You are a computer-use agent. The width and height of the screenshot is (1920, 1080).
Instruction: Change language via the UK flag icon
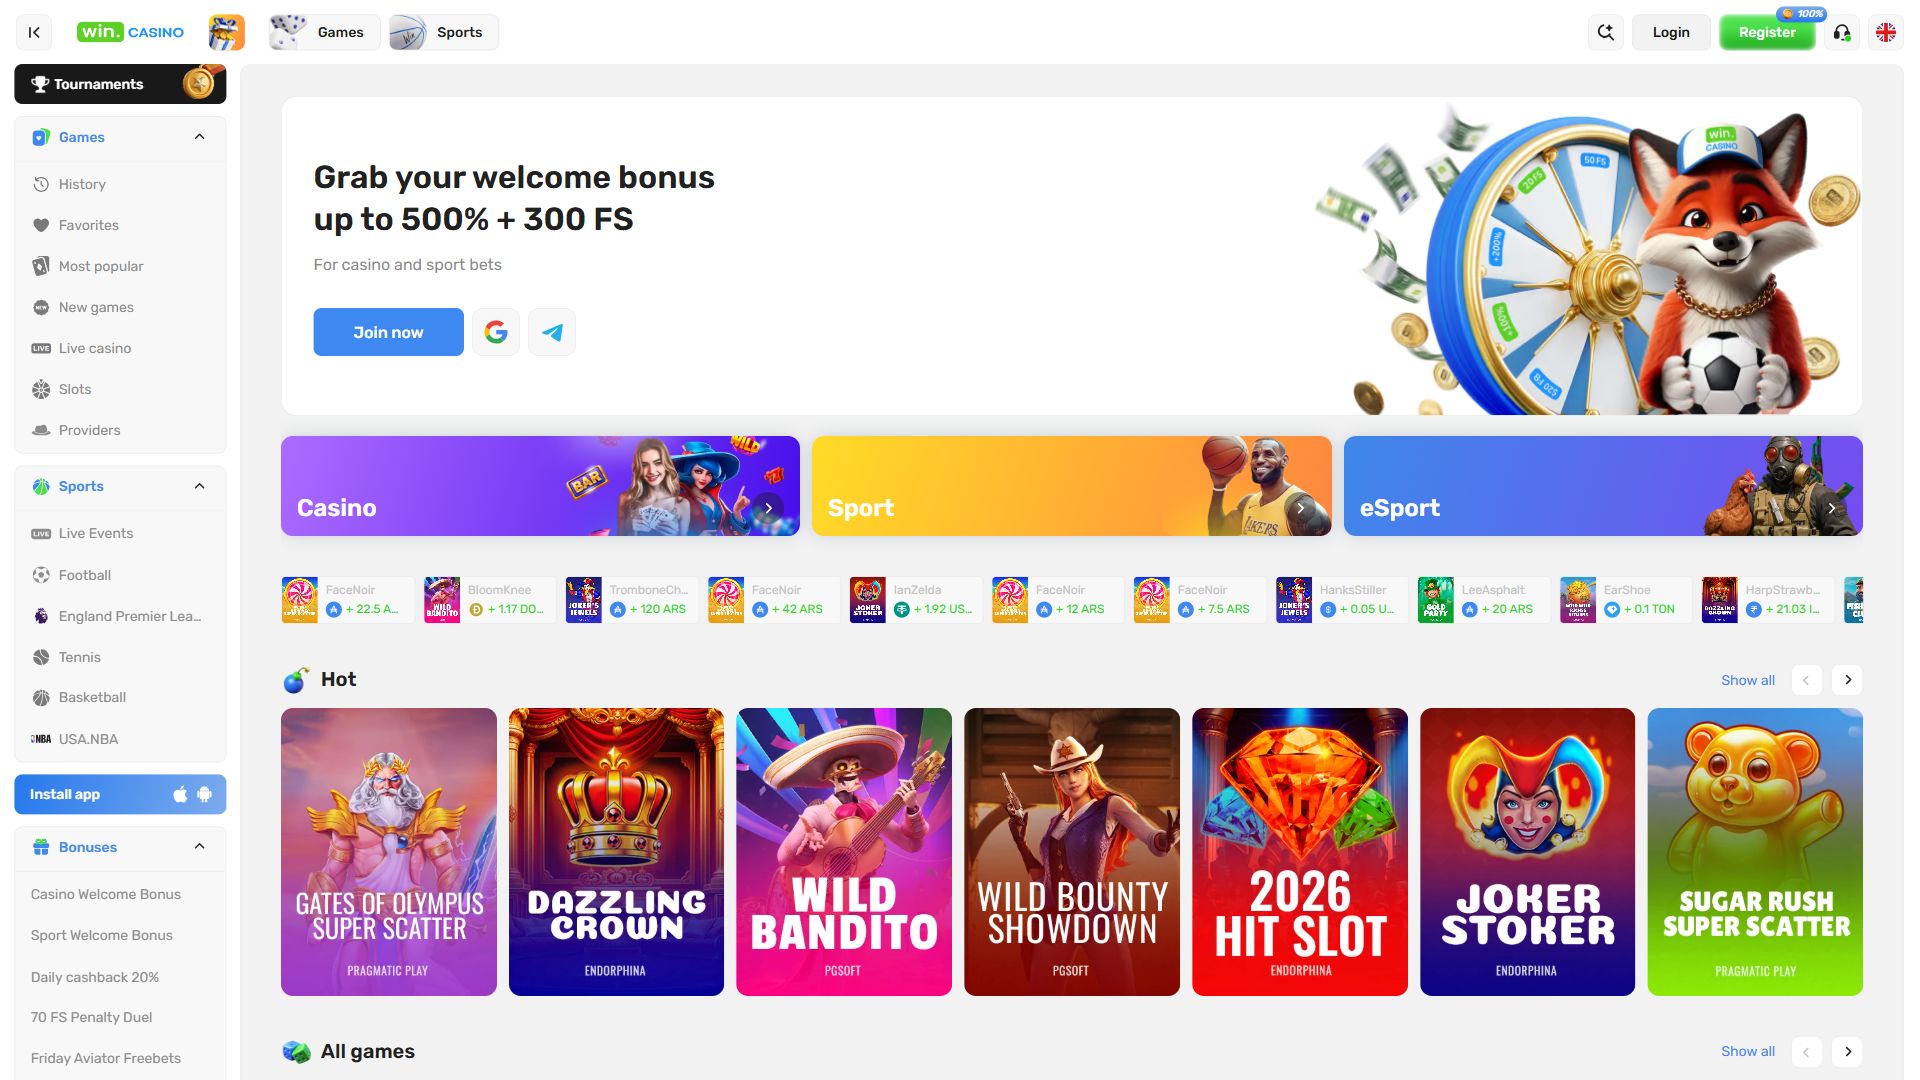1886,32
